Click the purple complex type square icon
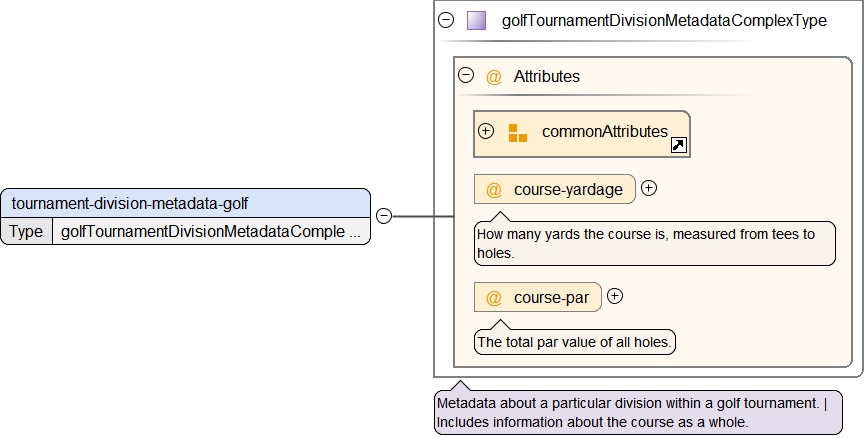The height and width of the screenshot is (438, 865). [x=476, y=20]
